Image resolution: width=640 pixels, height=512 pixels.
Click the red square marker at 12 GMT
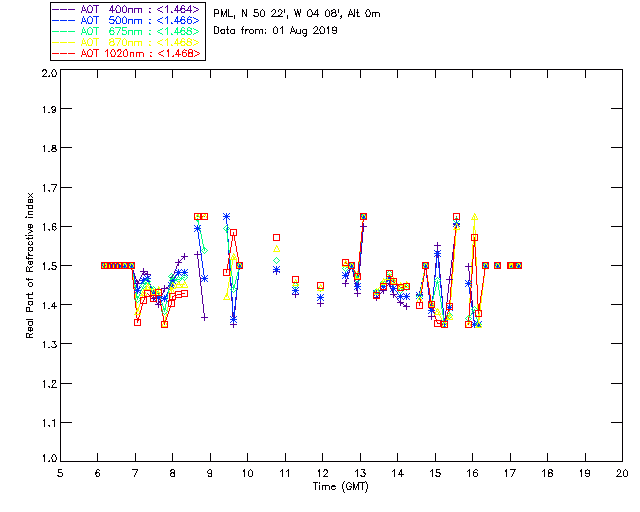pyautogui.click(x=321, y=285)
